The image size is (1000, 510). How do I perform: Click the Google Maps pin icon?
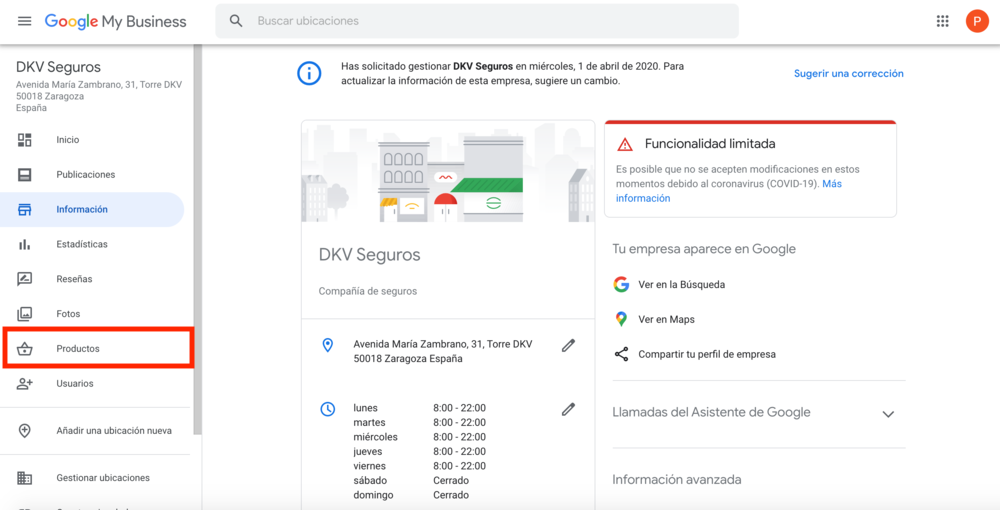(621, 319)
